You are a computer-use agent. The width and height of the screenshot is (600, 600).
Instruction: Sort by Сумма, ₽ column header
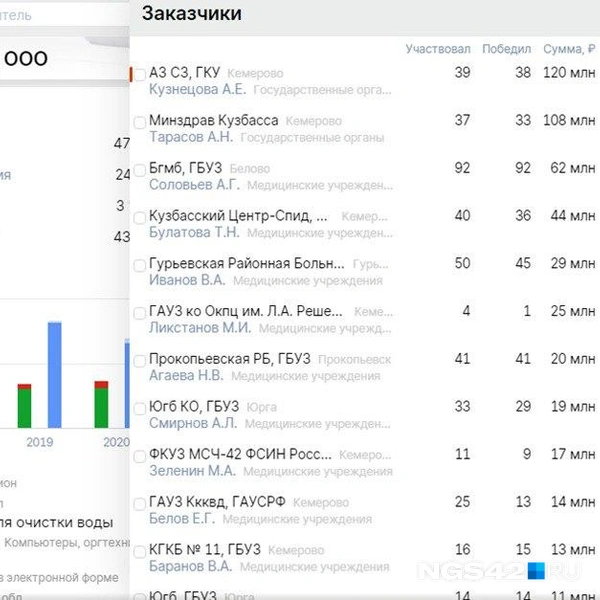(569, 49)
